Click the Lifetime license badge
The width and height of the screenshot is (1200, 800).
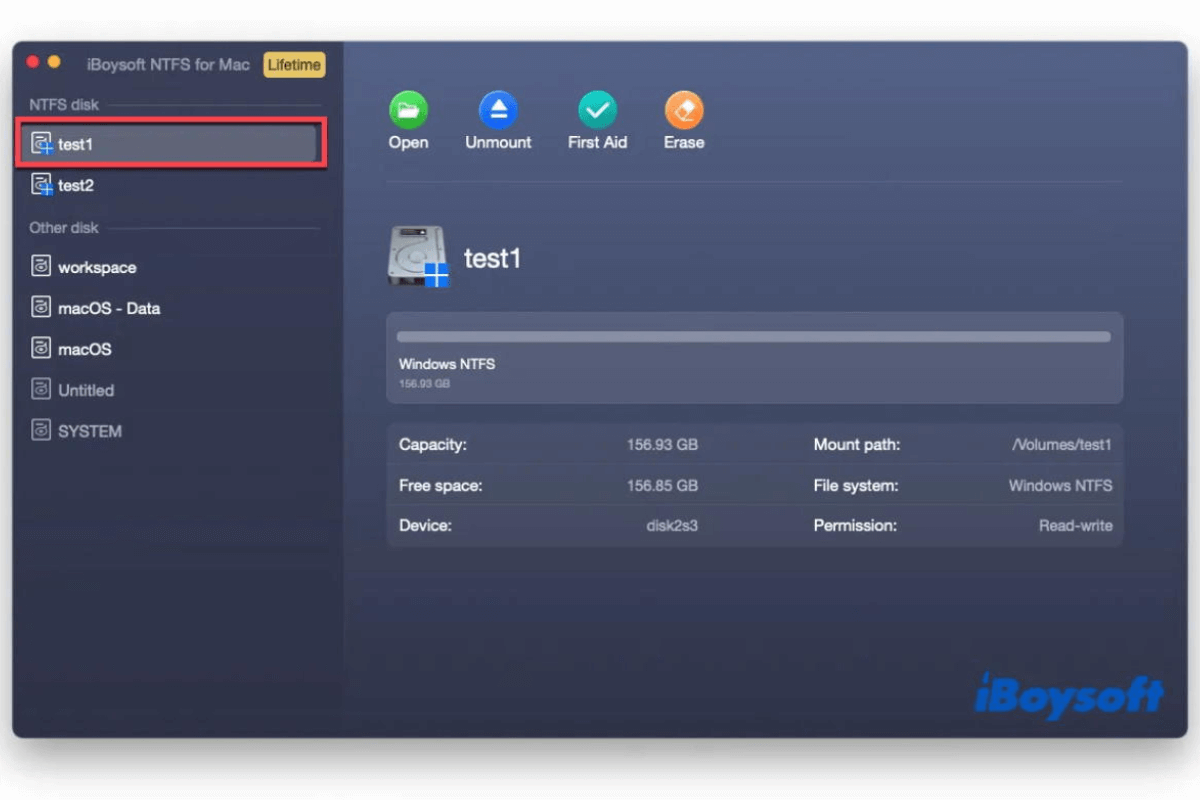click(x=293, y=64)
